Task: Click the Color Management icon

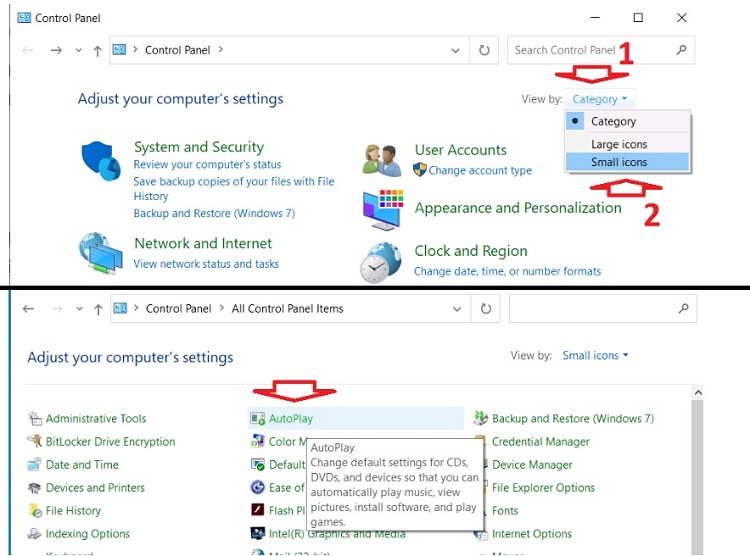Action: 257,441
